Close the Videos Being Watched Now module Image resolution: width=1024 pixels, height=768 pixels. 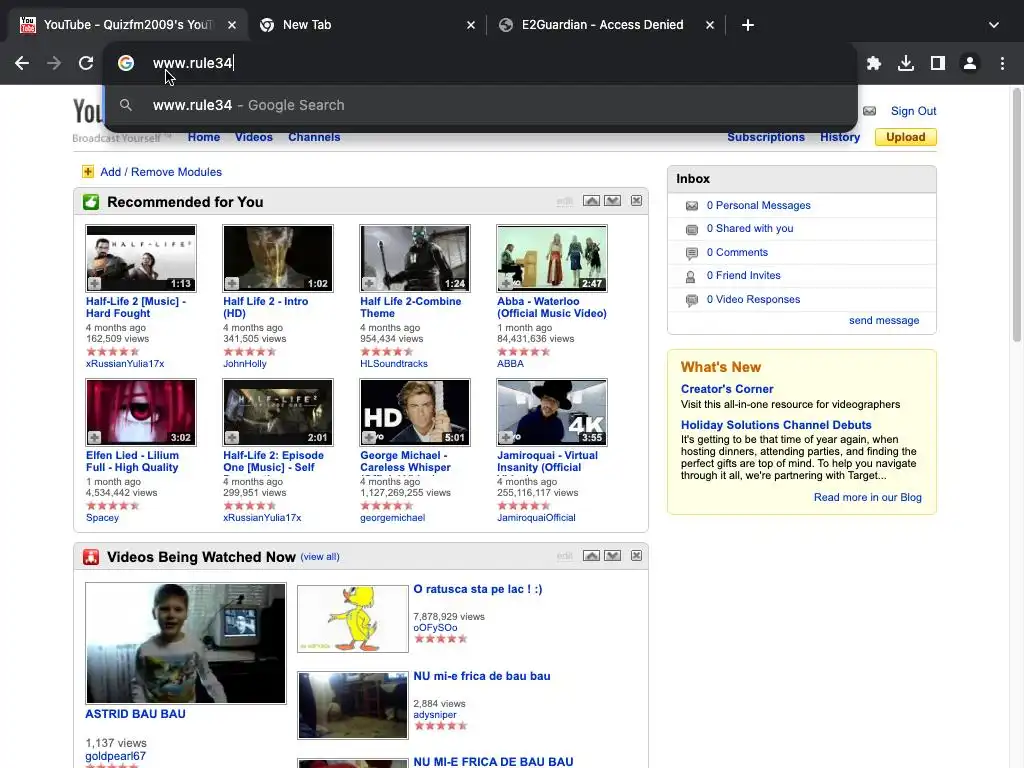(x=636, y=556)
